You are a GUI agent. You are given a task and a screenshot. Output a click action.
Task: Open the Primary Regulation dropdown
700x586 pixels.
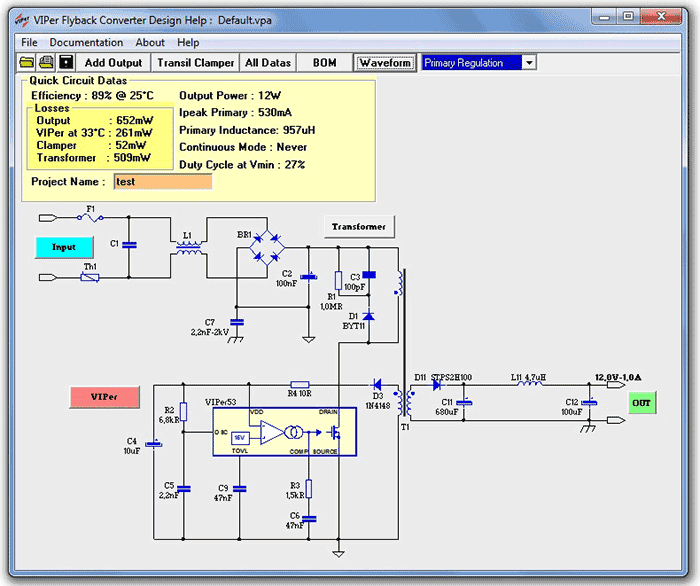tap(529, 63)
